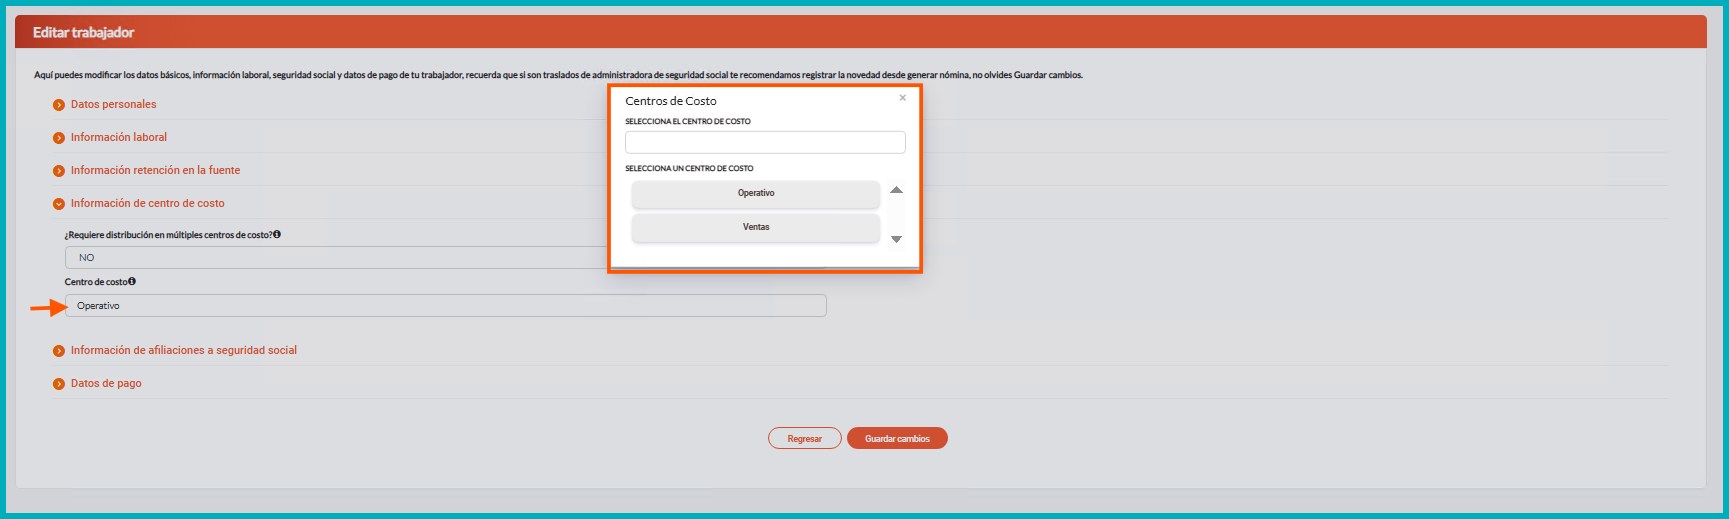Click the icon beside Información de afiliaciones a seguridad social
The width and height of the screenshot is (1729, 519).
tap(59, 351)
